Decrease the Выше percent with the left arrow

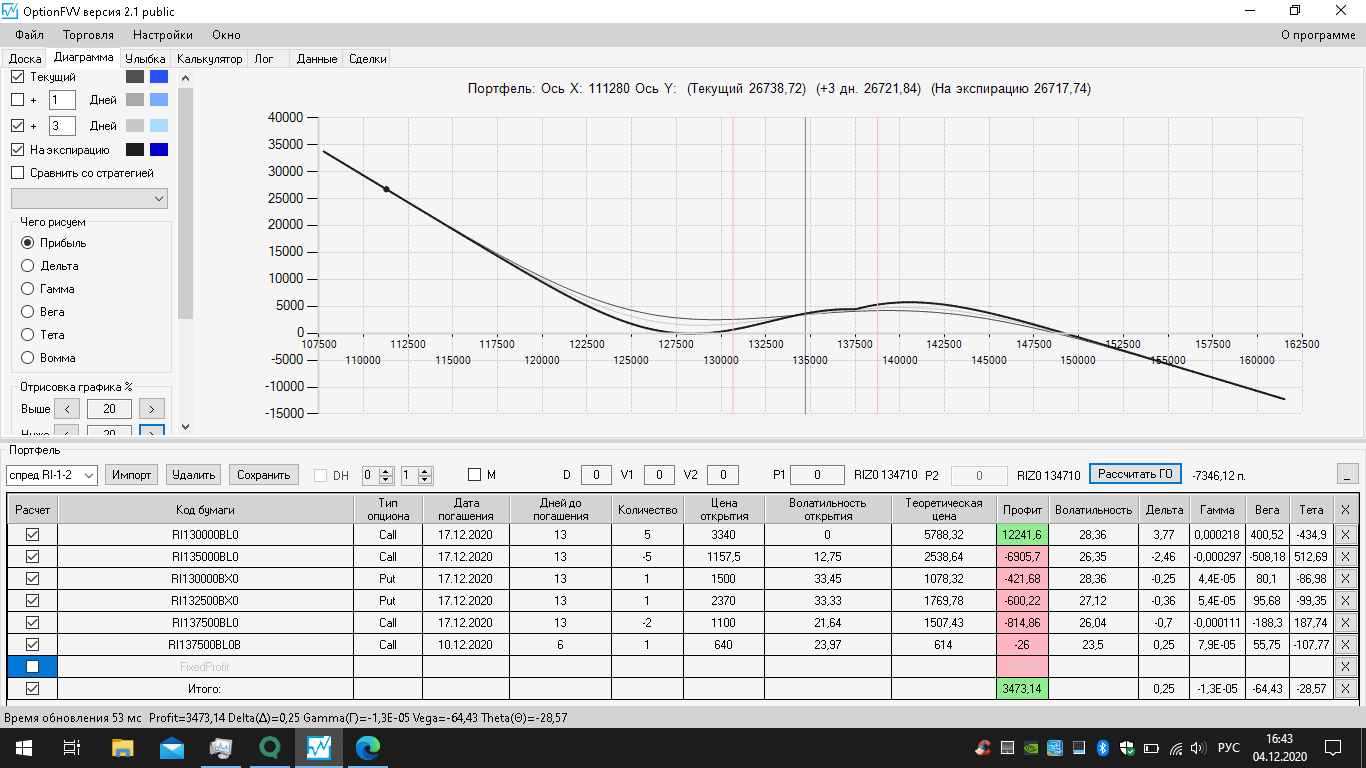coord(66,409)
